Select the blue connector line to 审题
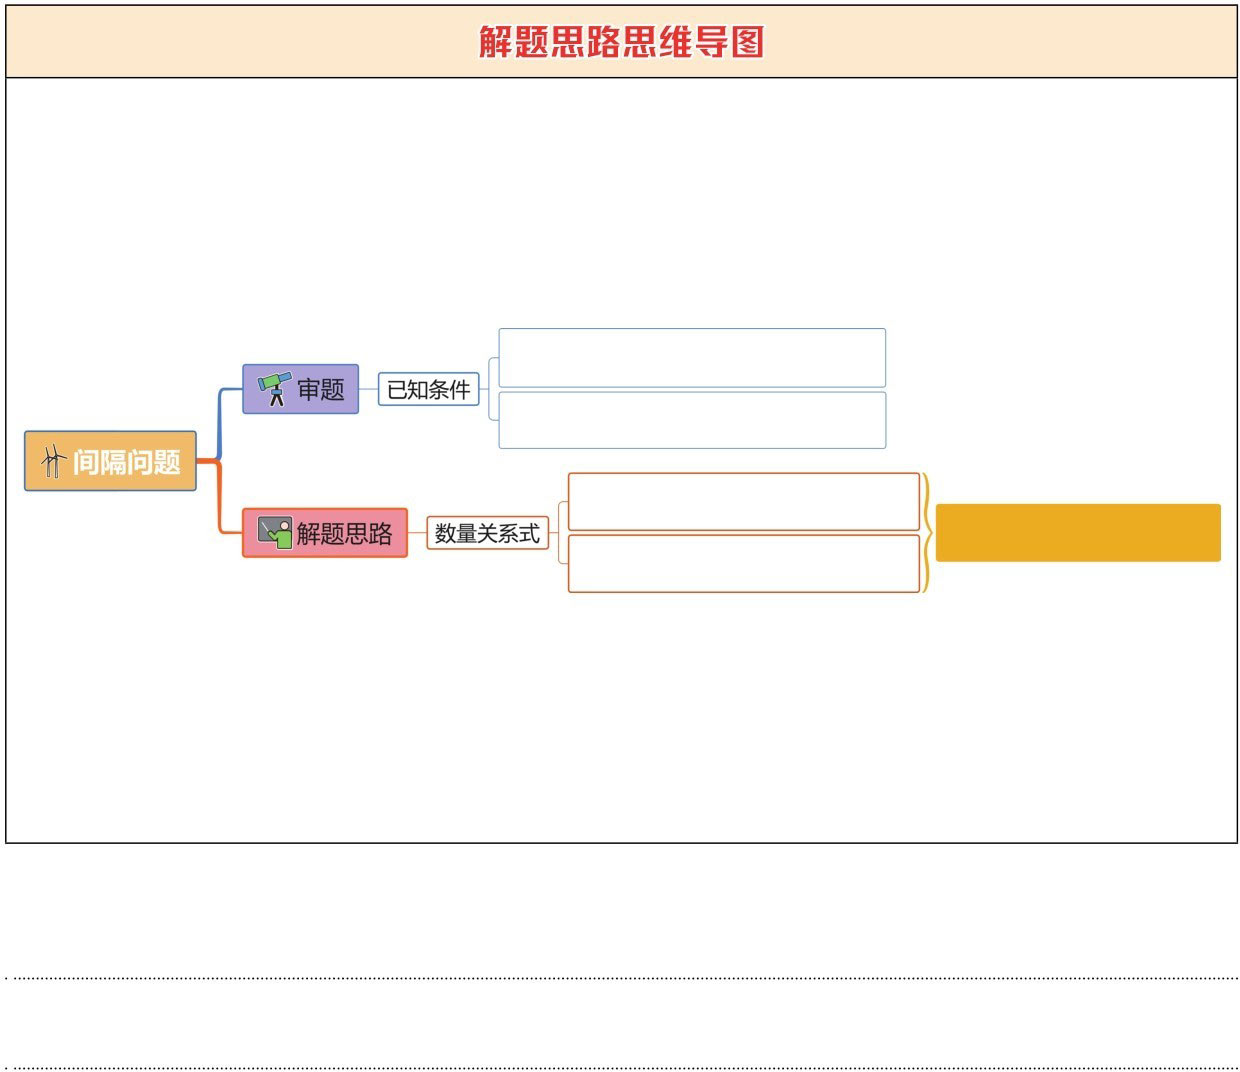This screenshot has width=1240, height=1072. tap(221, 420)
